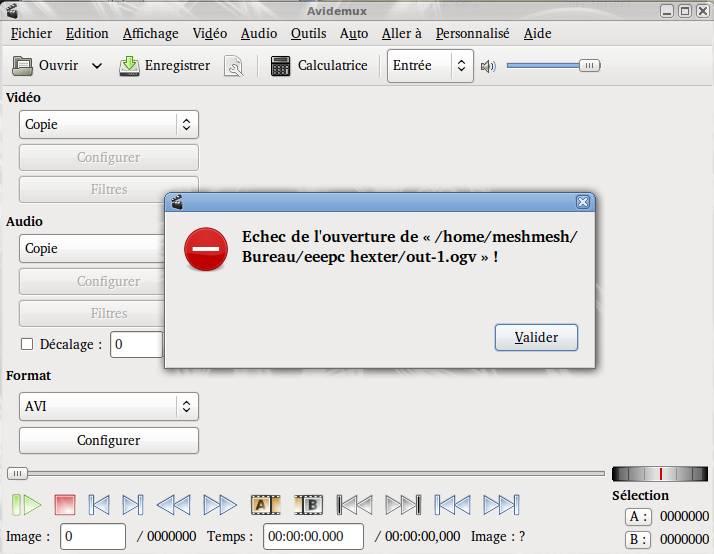Toggle the Décalage checkbox
This screenshot has width=714, height=554.
pos(27,344)
